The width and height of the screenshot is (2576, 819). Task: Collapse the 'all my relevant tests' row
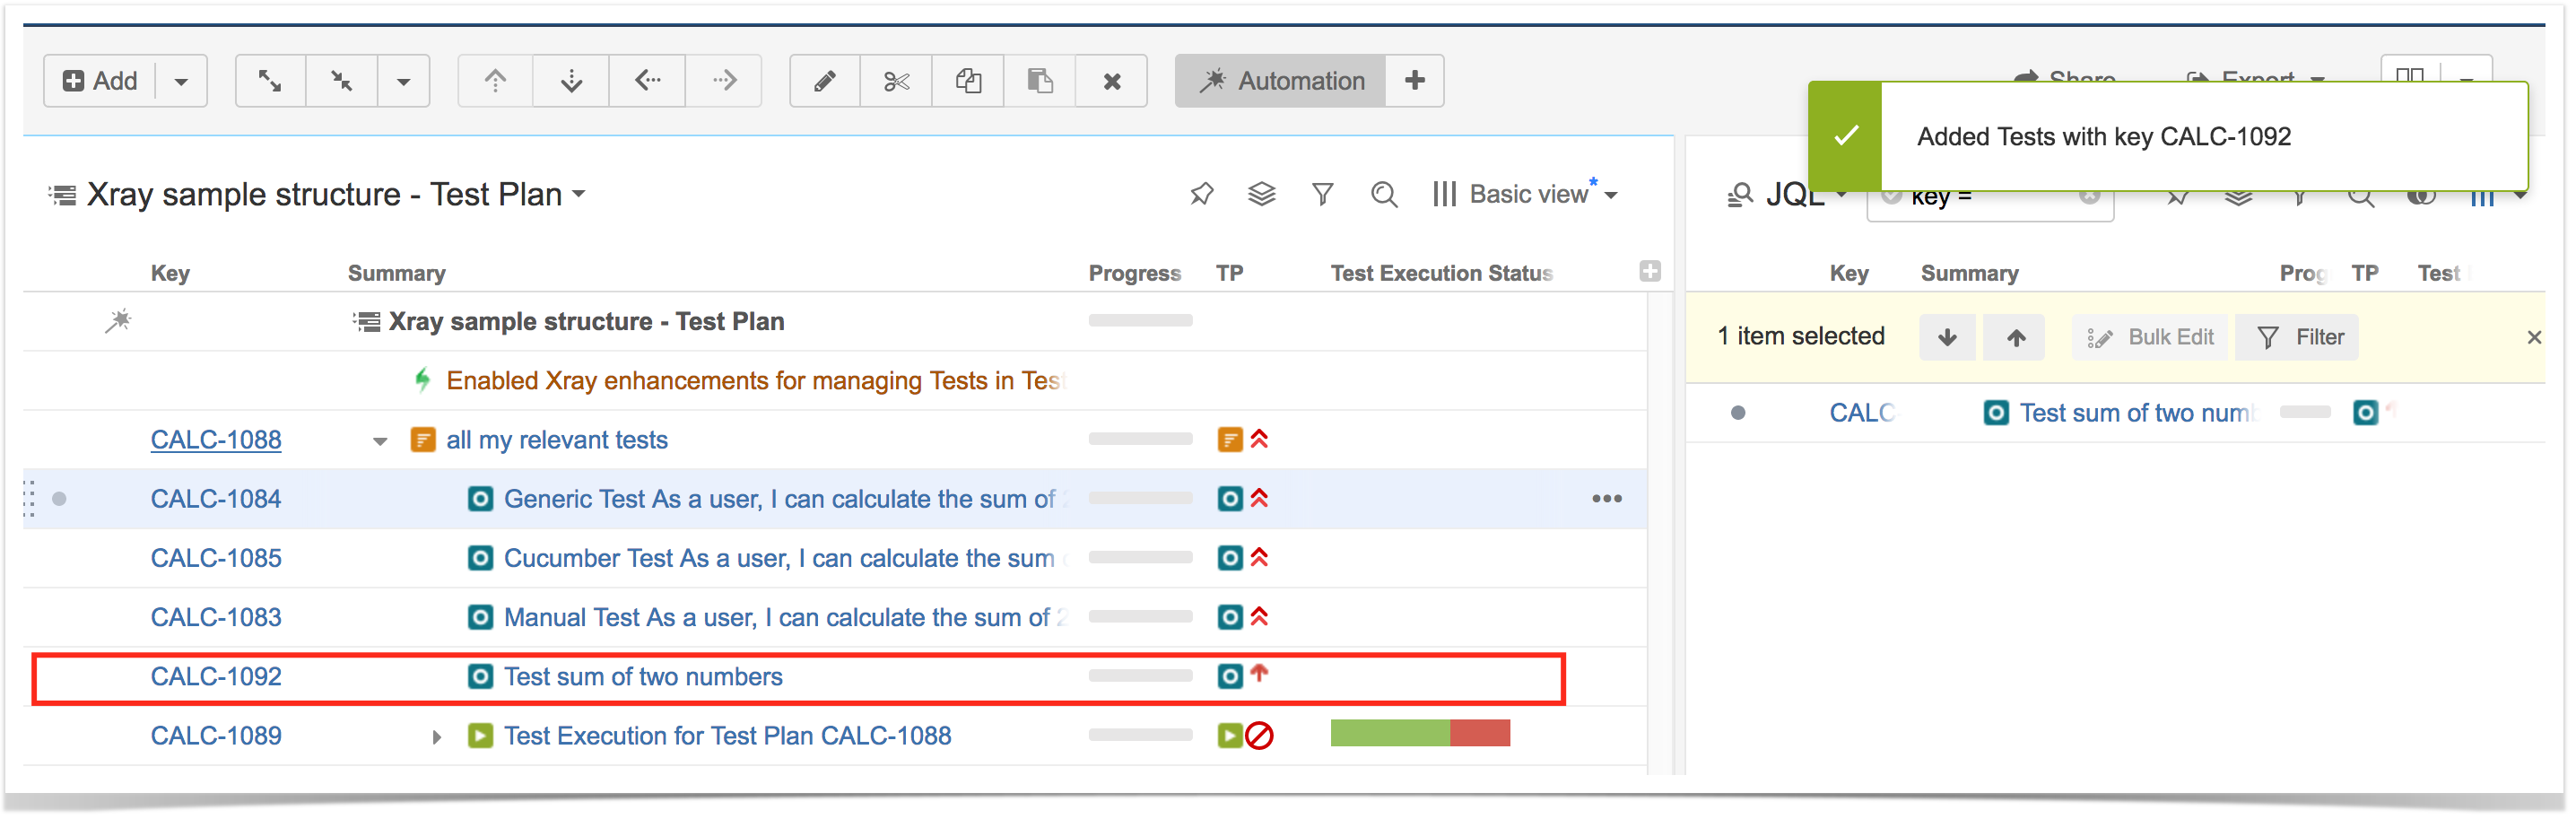380,441
